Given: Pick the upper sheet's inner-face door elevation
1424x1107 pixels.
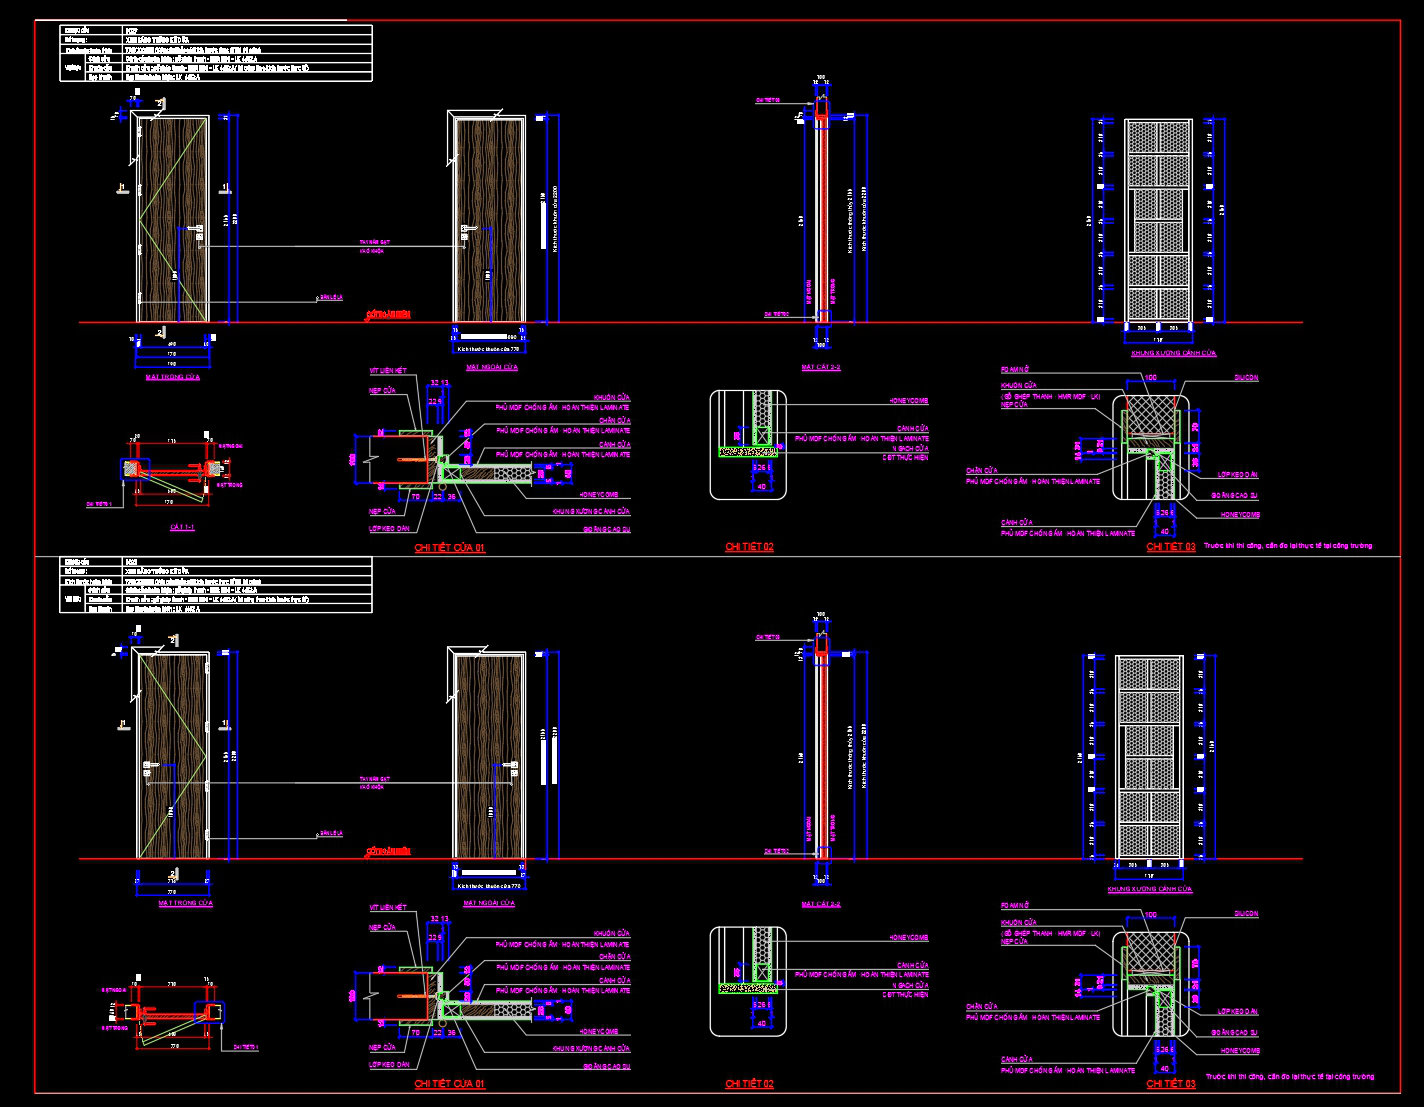Looking at the screenshot, I should tap(172, 218).
